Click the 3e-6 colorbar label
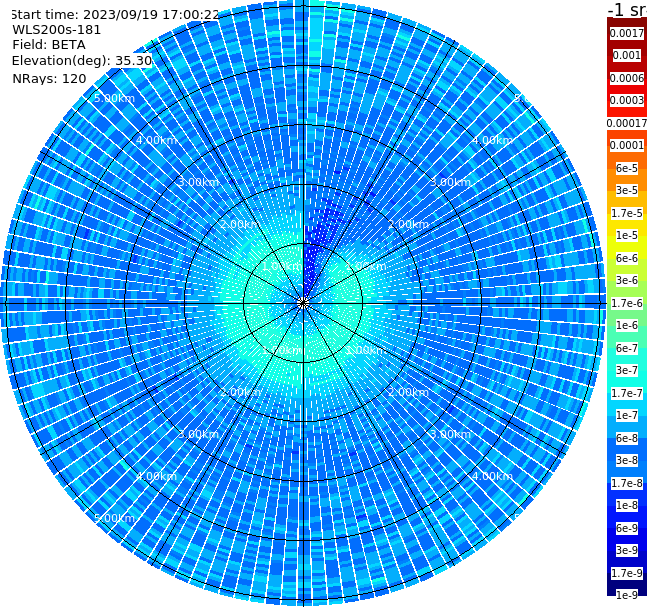The height and width of the screenshot is (607, 647). 627,280
